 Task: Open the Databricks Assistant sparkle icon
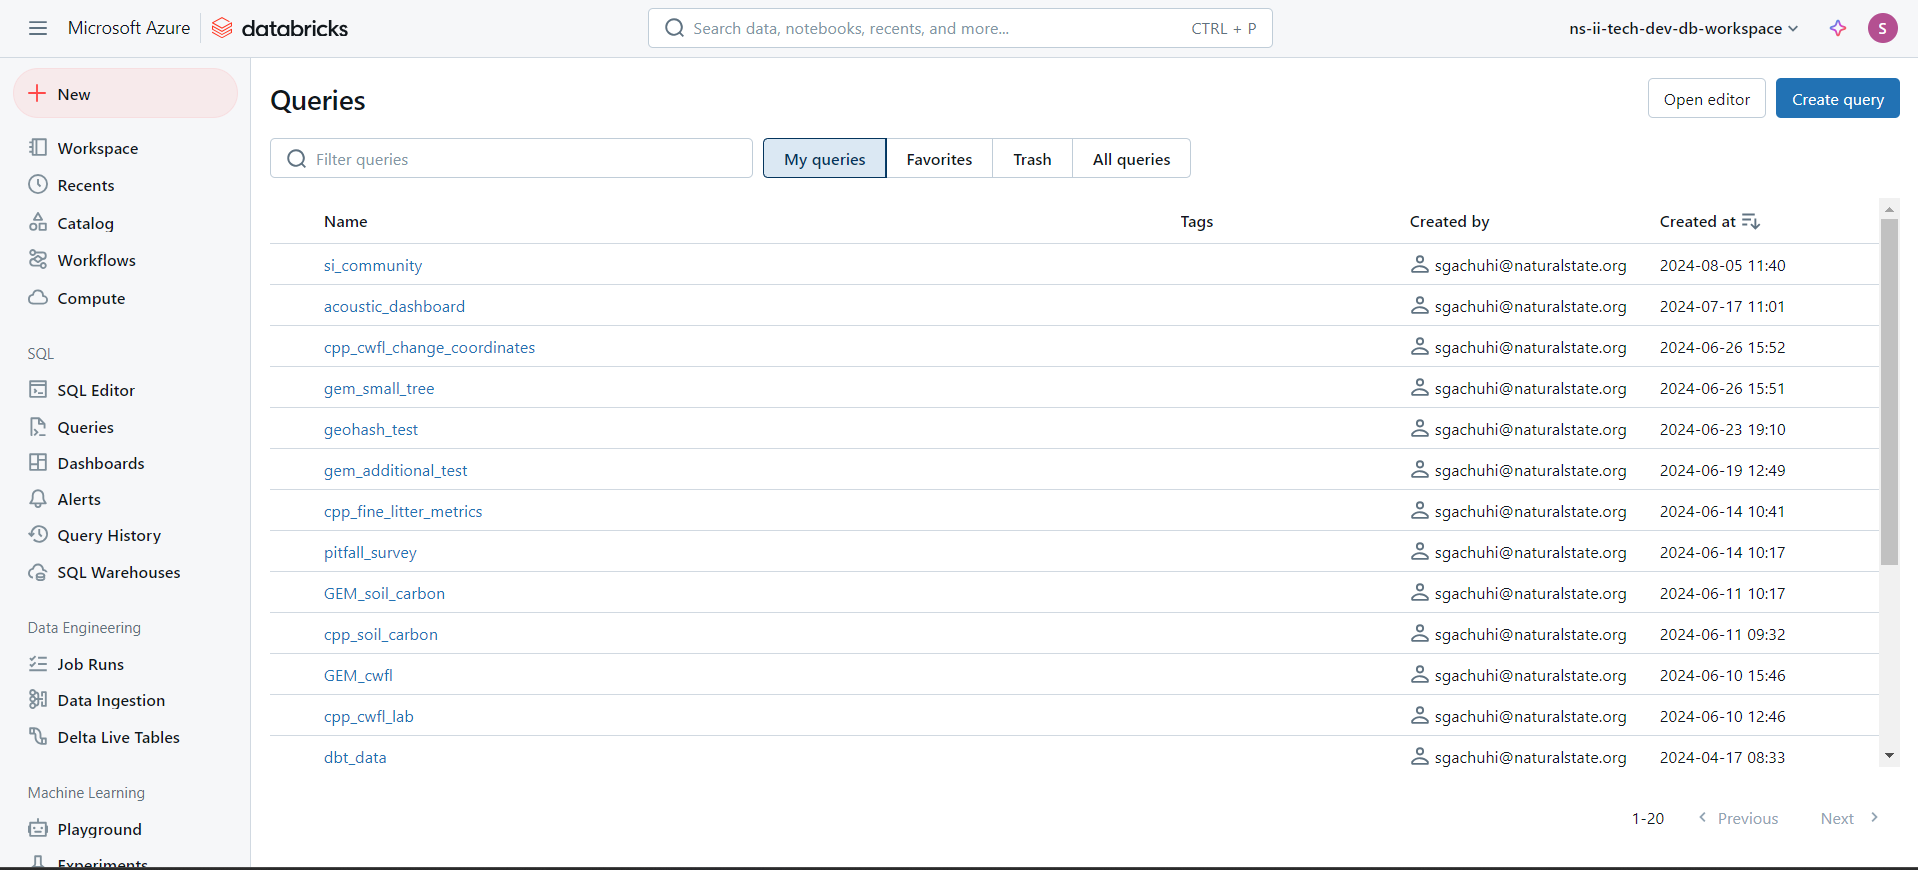1838,28
